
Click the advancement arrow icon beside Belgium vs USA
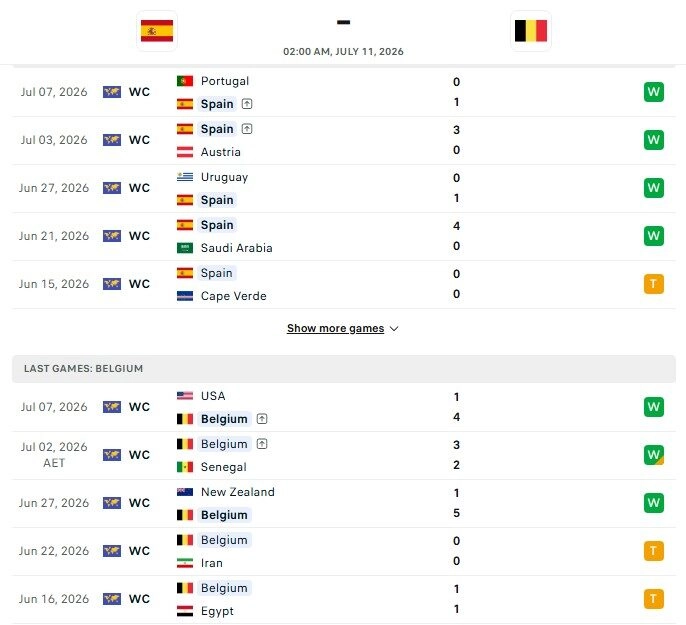tap(262, 419)
